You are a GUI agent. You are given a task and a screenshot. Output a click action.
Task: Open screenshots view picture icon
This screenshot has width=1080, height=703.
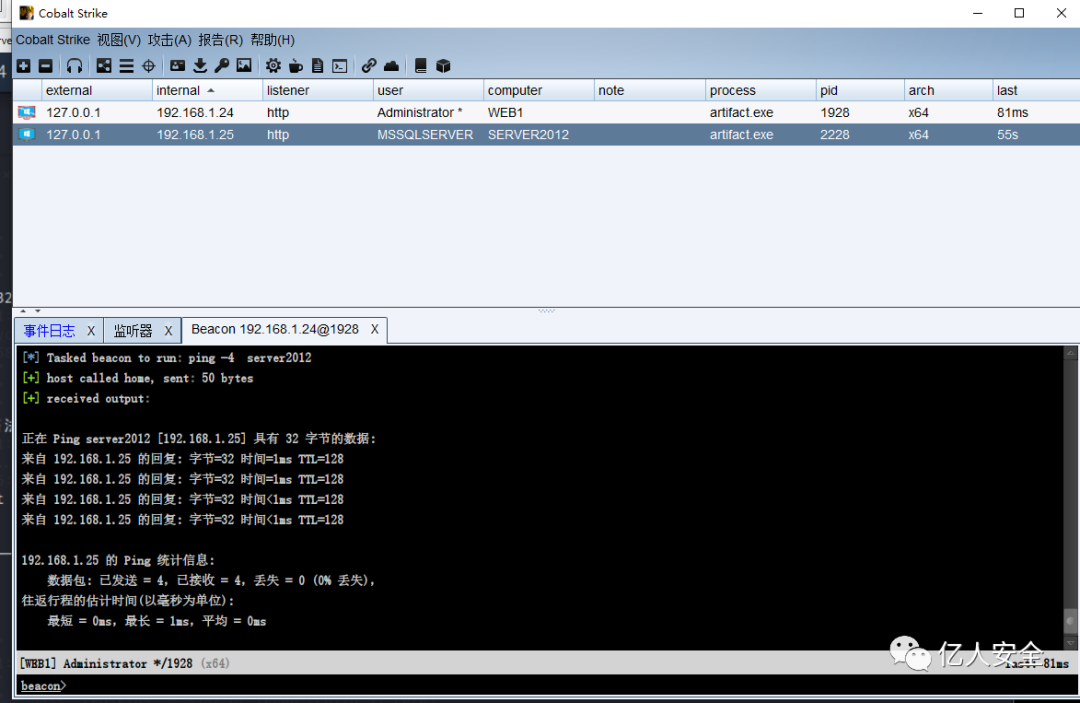point(244,66)
